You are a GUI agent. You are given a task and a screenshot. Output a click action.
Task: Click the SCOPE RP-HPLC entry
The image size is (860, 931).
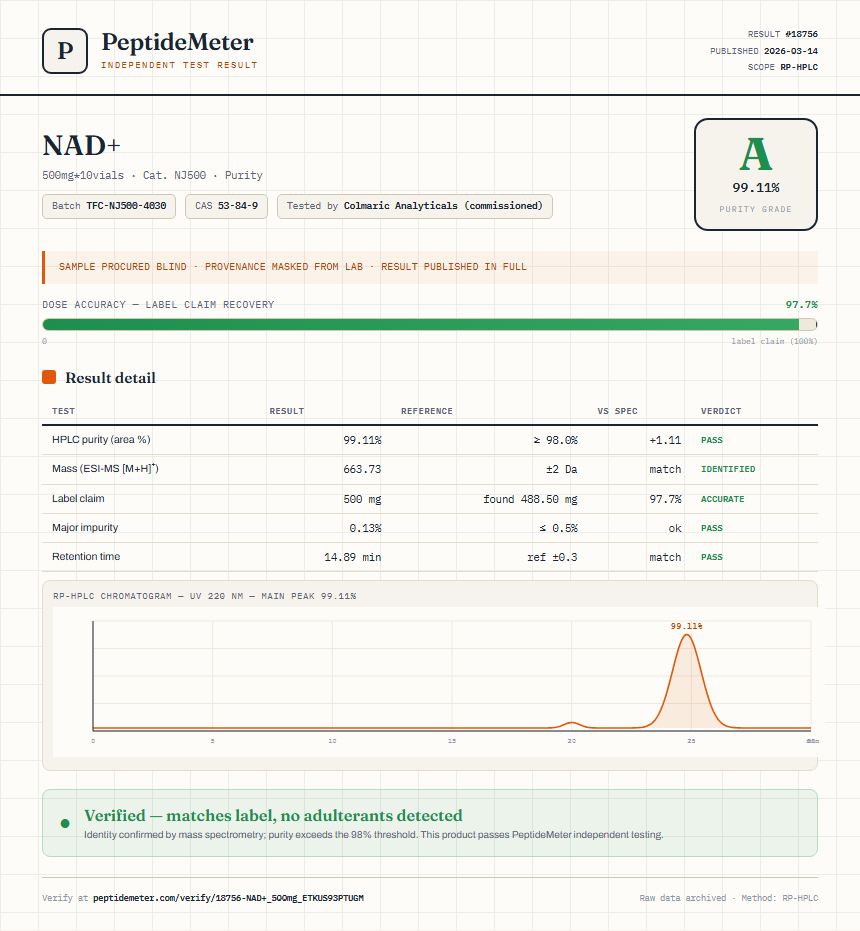tap(782, 67)
